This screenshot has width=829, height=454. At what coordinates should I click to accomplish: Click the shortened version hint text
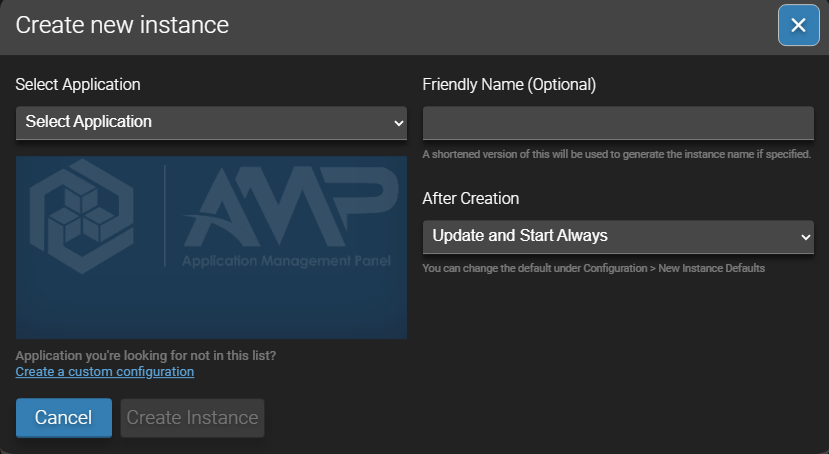616,154
